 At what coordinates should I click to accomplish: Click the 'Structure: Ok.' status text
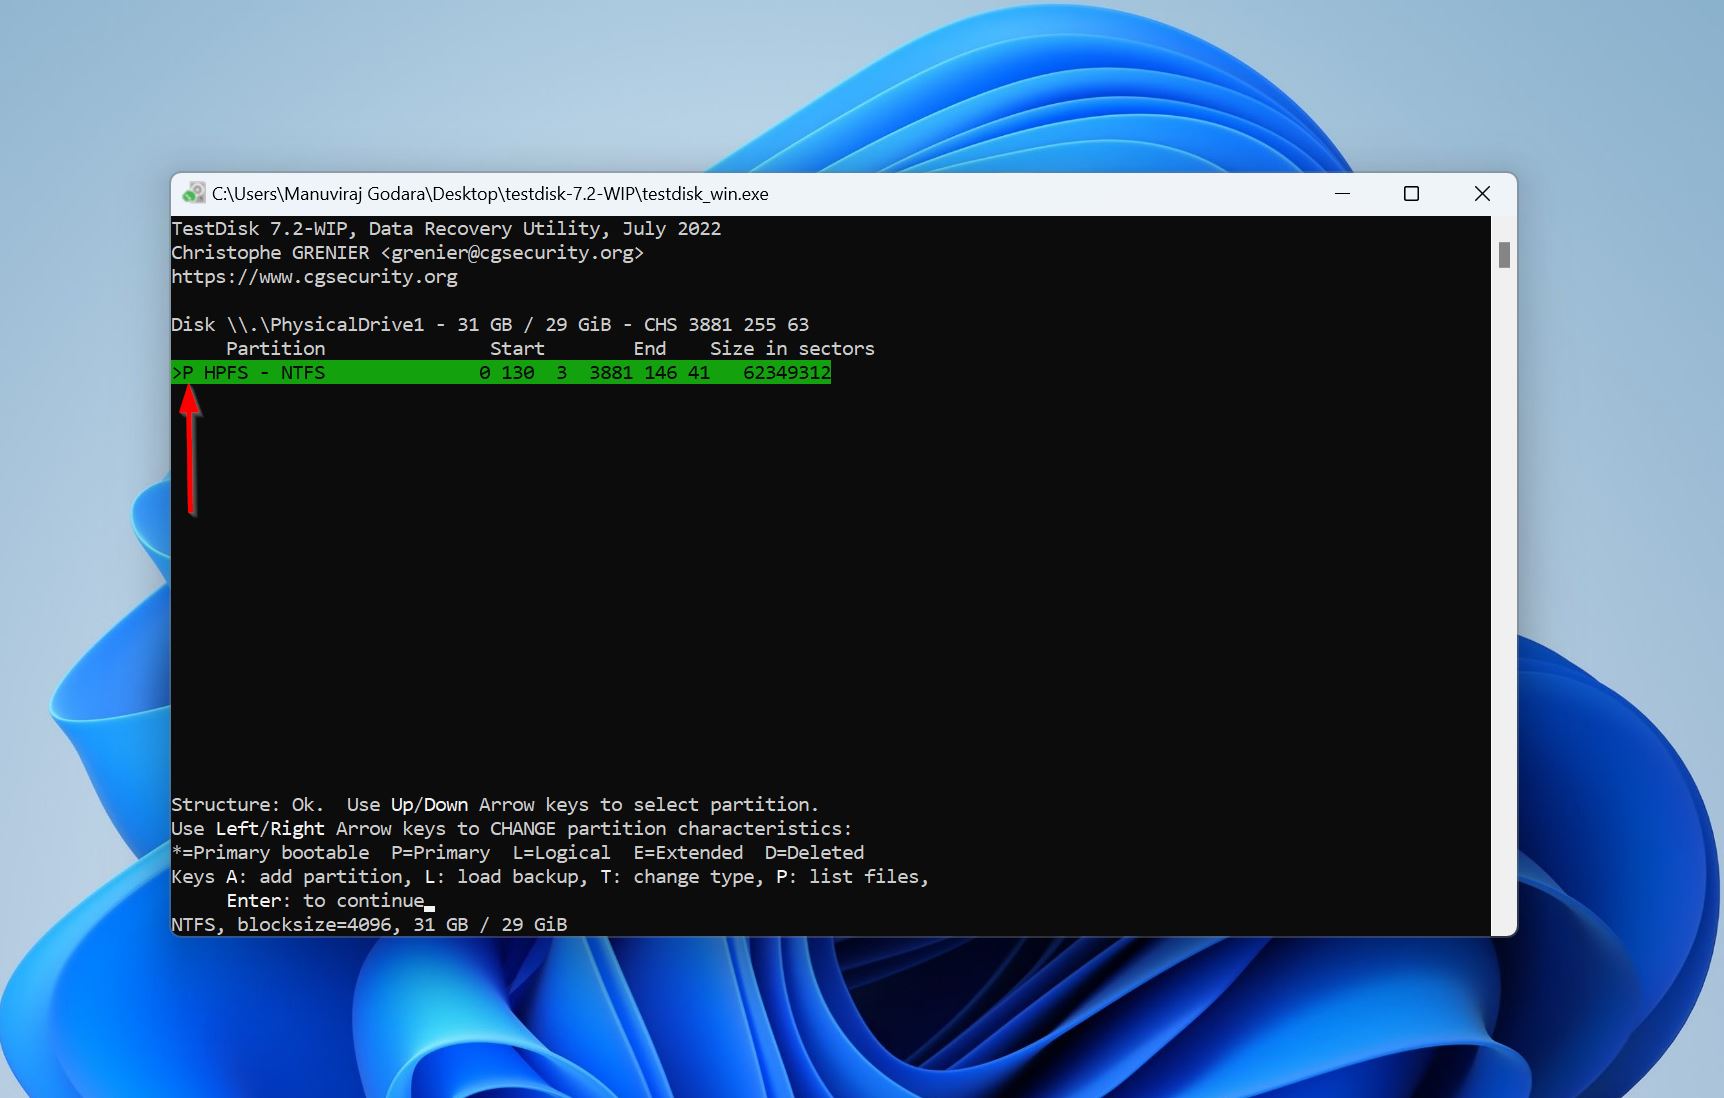pyautogui.click(x=248, y=804)
